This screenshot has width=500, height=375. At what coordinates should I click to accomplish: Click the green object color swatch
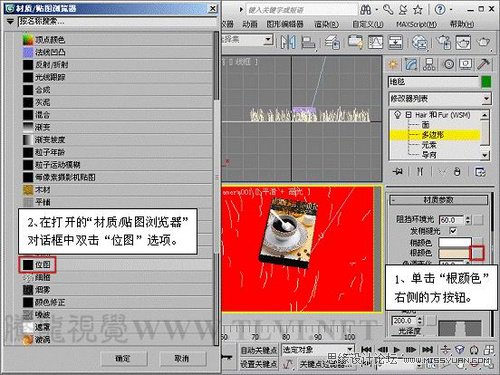click(x=486, y=82)
